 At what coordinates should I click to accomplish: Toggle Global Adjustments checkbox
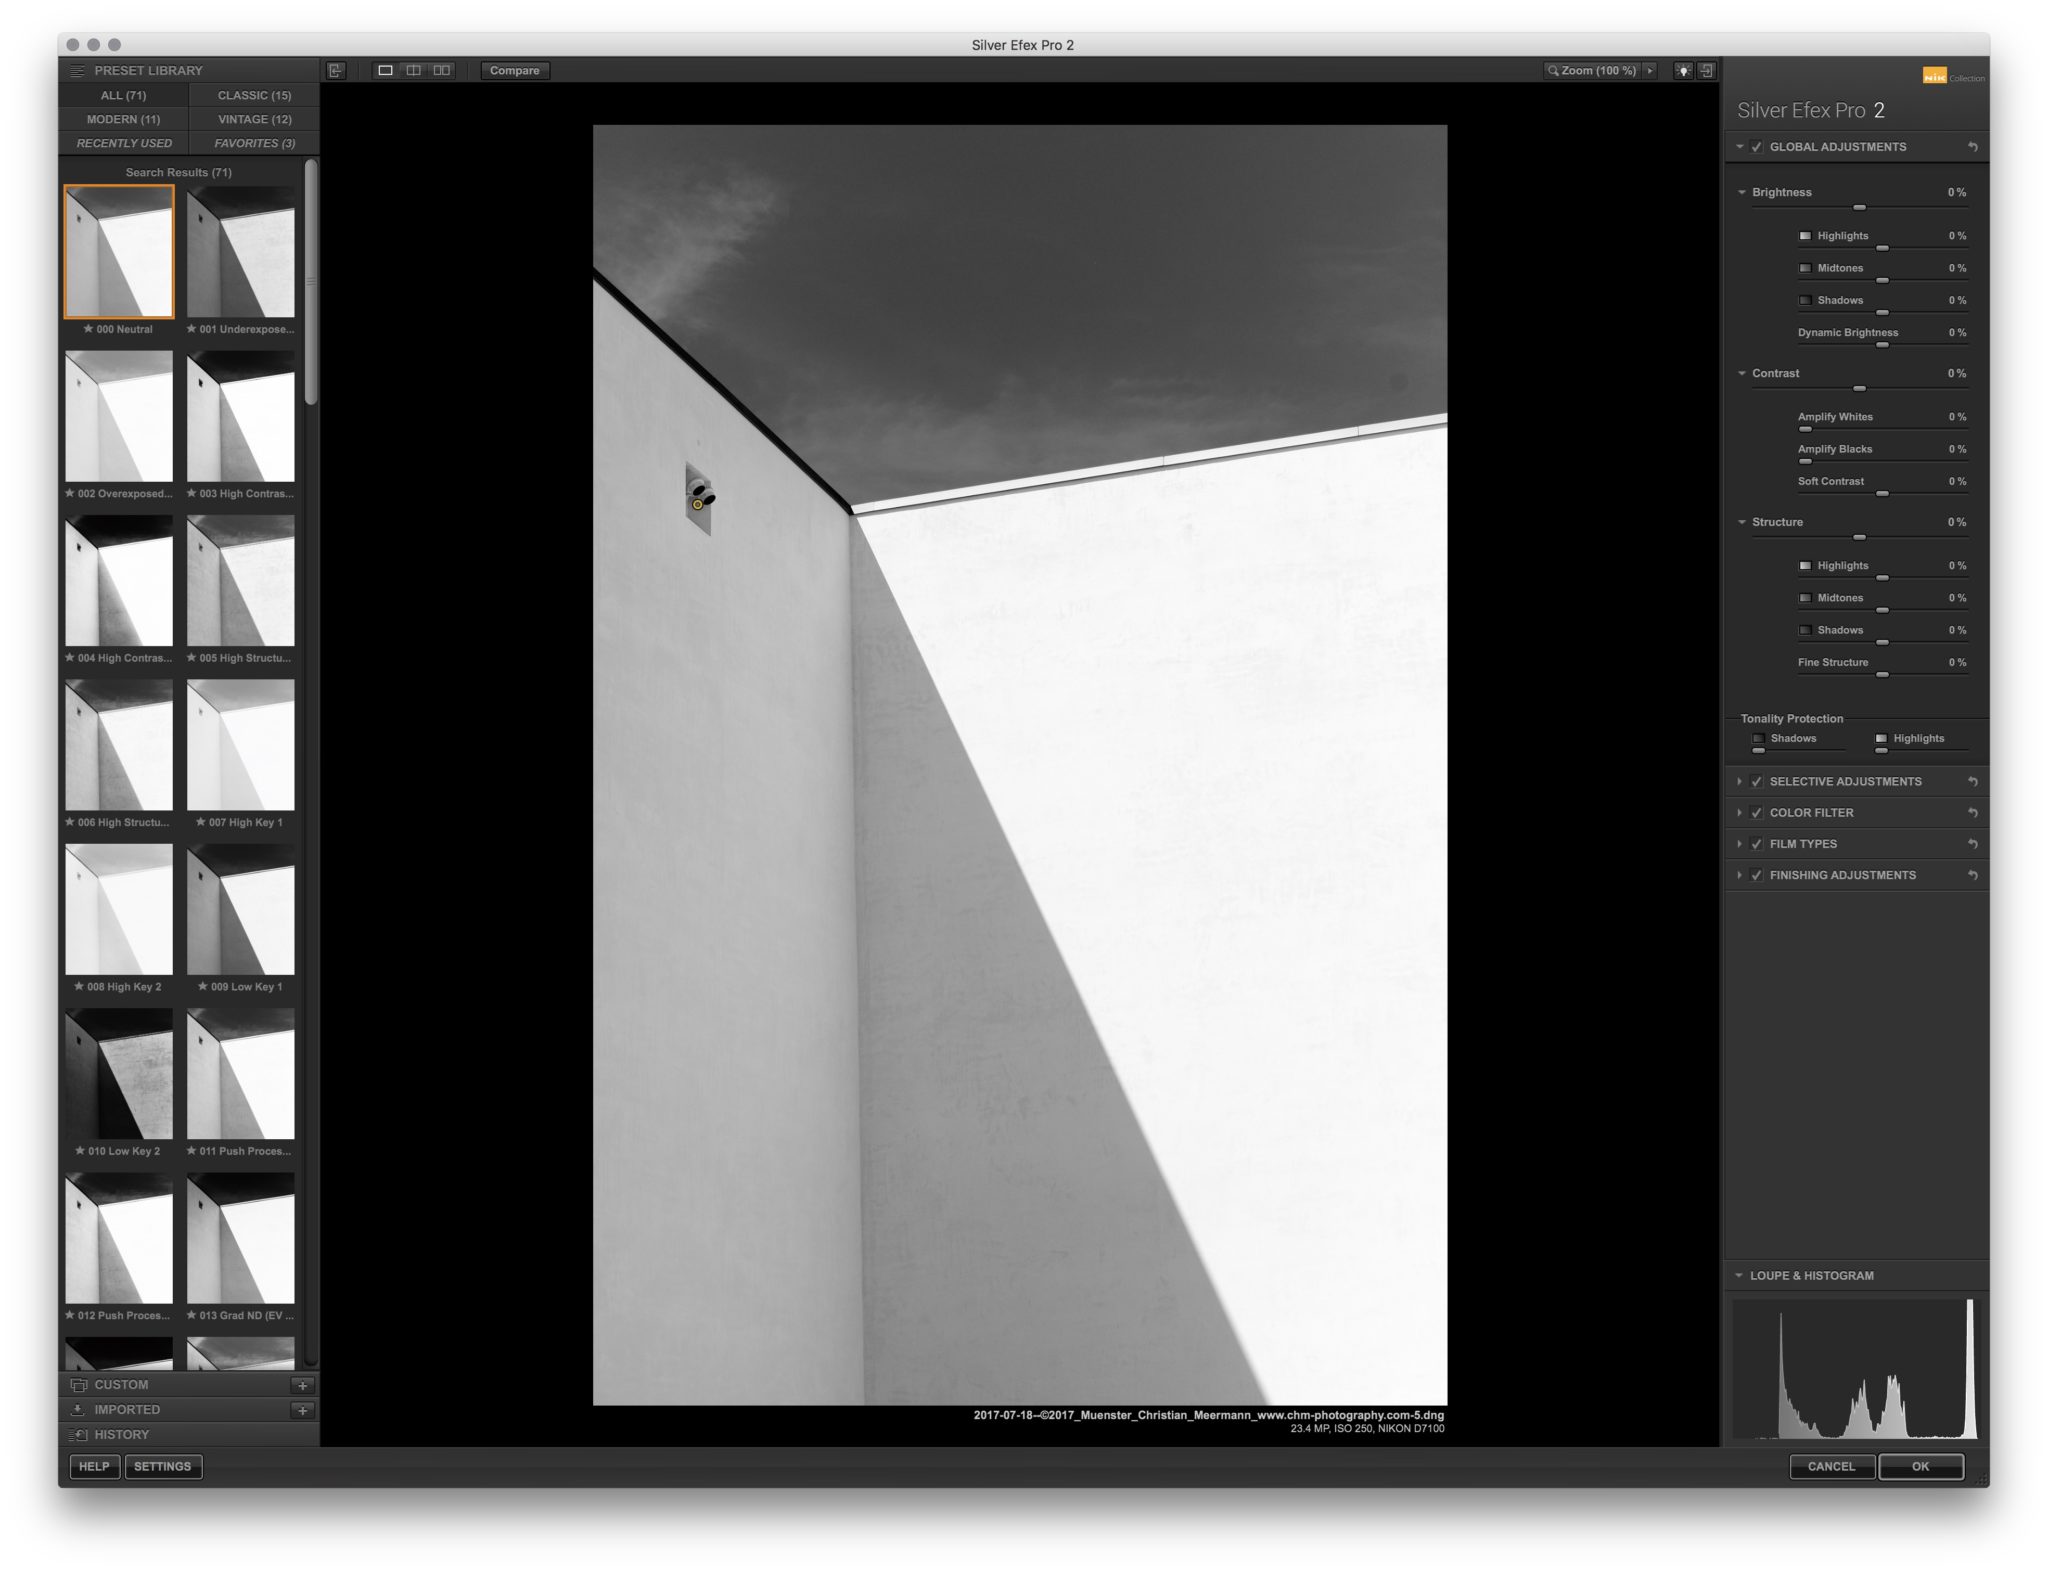(x=1757, y=147)
